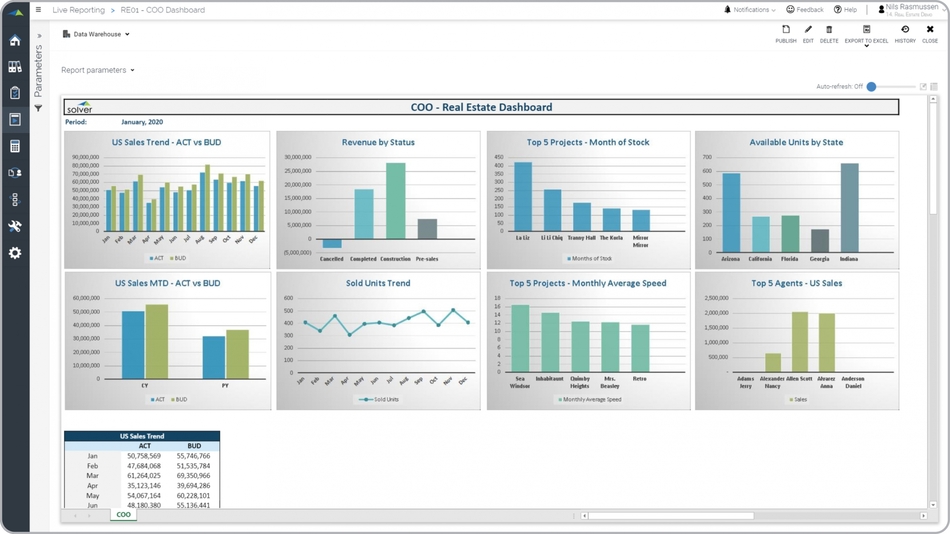This screenshot has height=534, width=950.
Task: Click the Help link
Action: (x=846, y=10)
